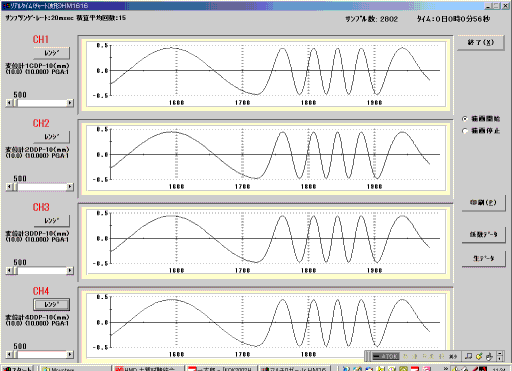The image size is (512, 371).
Task: Switch to the HMD taskbar window item
Action: (148, 368)
